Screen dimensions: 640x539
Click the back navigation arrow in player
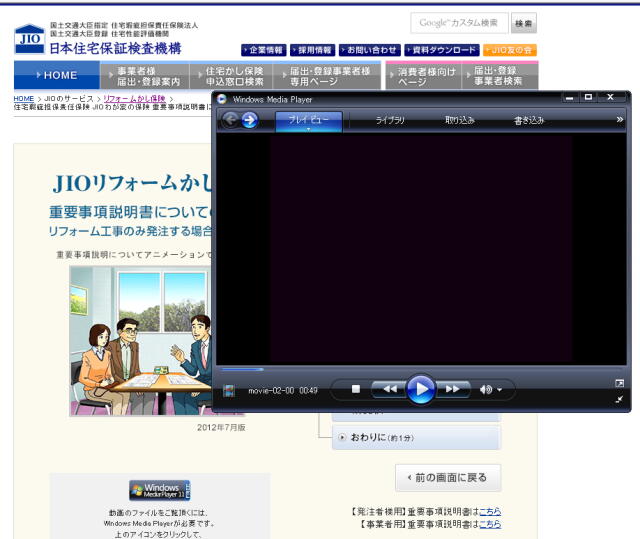pos(230,120)
